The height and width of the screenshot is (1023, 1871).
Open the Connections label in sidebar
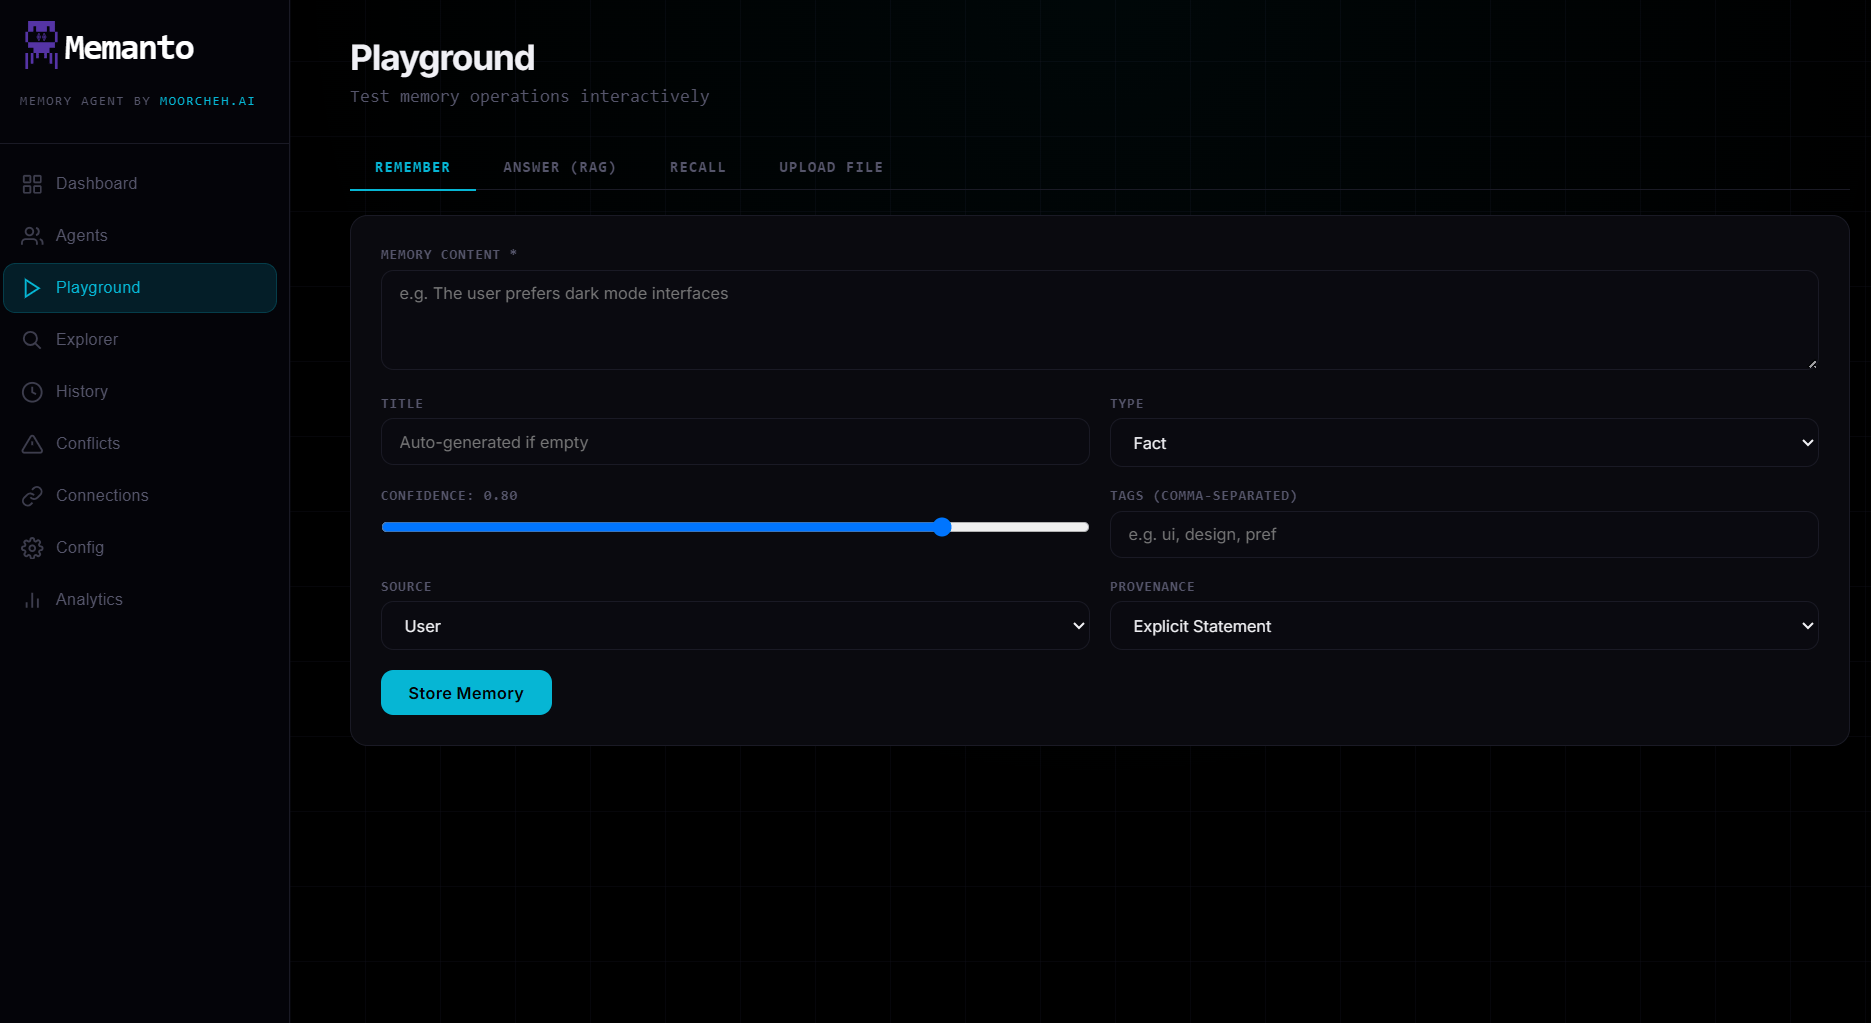click(x=102, y=496)
